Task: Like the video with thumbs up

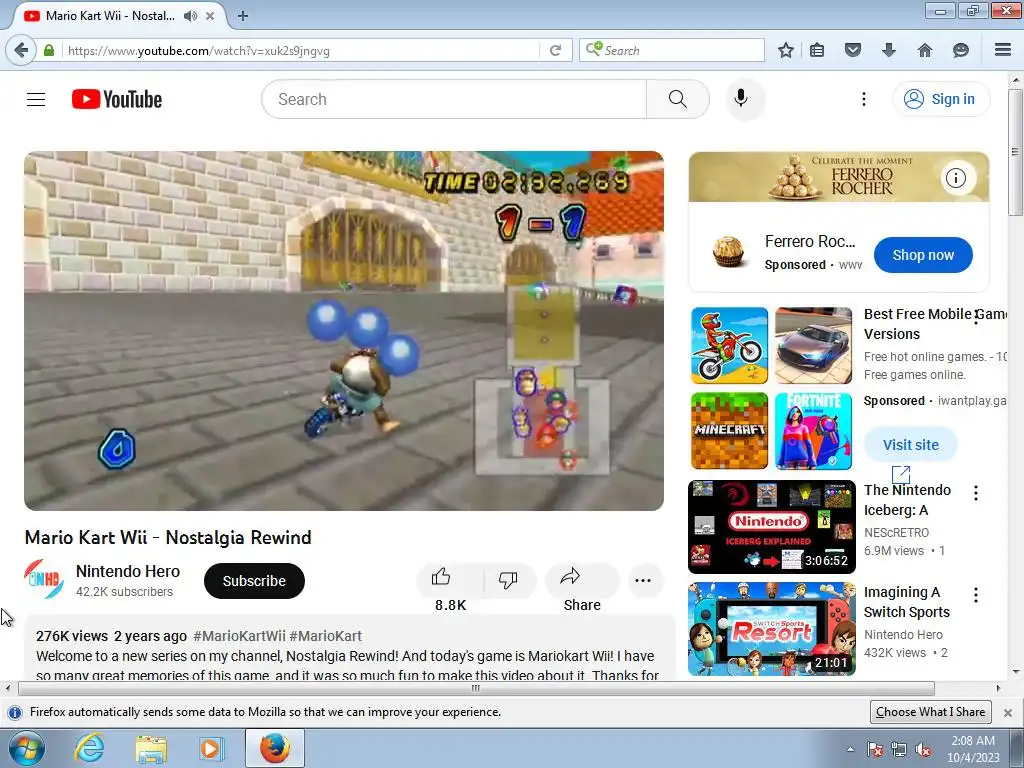Action: (x=450, y=580)
